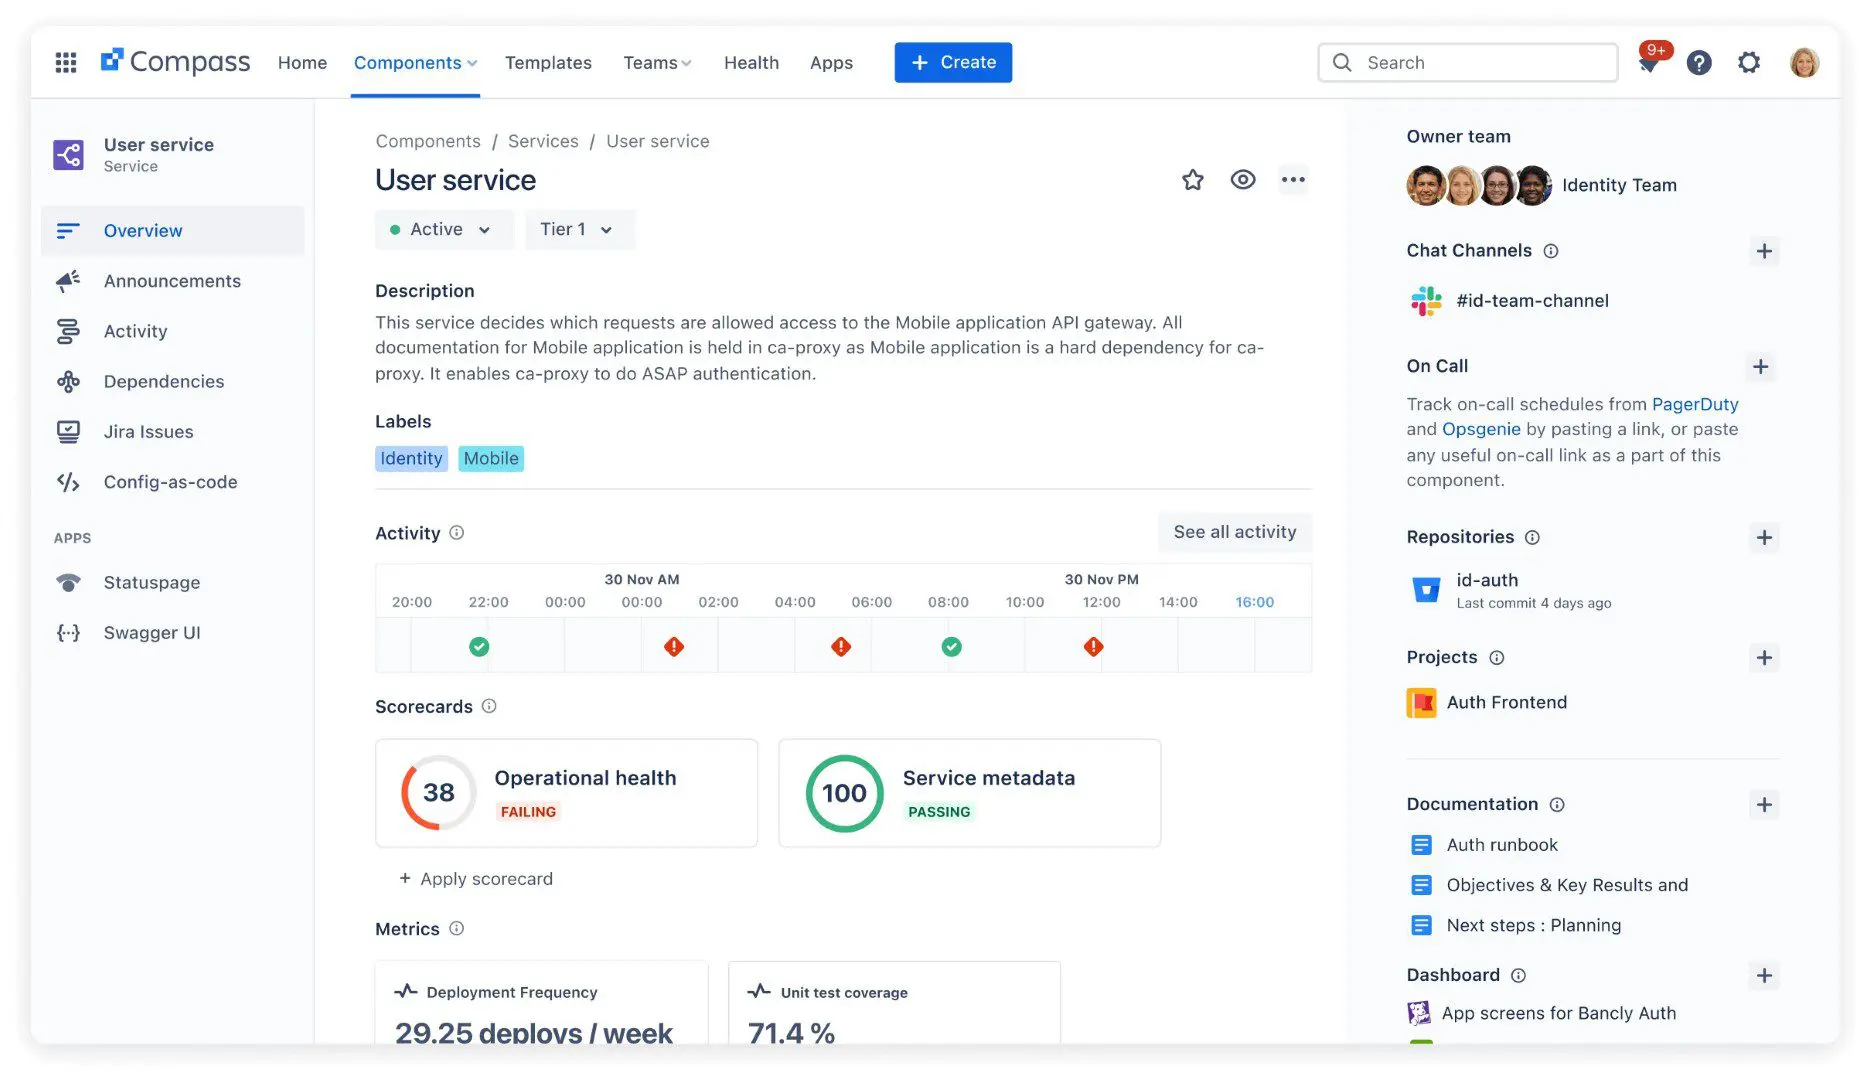Screen dimensions: 1871x1080
Task: Click the Metrics info icon
Action: (457, 929)
